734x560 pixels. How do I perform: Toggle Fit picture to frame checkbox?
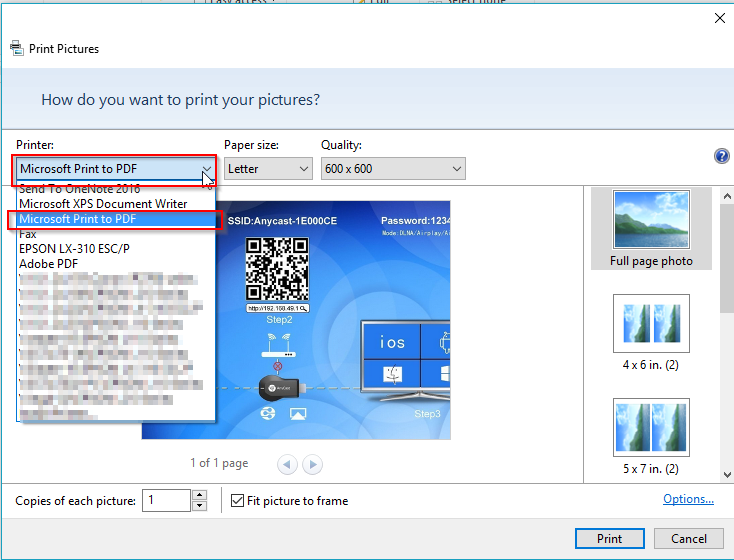pyautogui.click(x=237, y=501)
